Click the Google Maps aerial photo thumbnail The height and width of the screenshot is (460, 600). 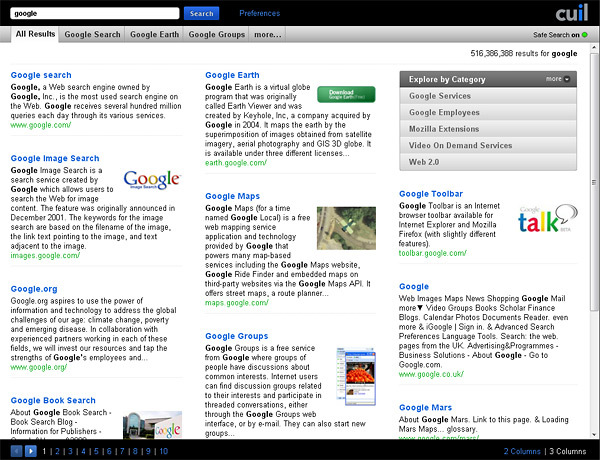(346, 228)
